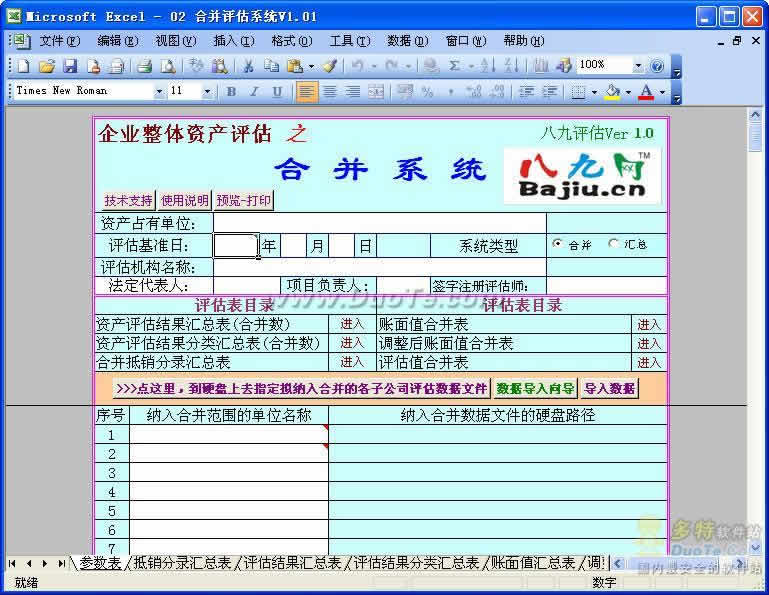Open a file with the Open folder icon

point(47,66)
